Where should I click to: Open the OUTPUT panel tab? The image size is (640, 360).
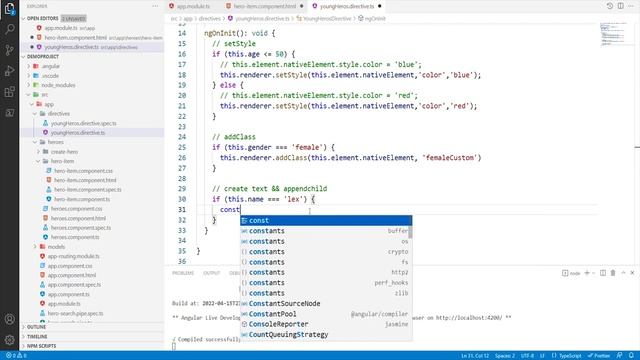click(211, 273)
